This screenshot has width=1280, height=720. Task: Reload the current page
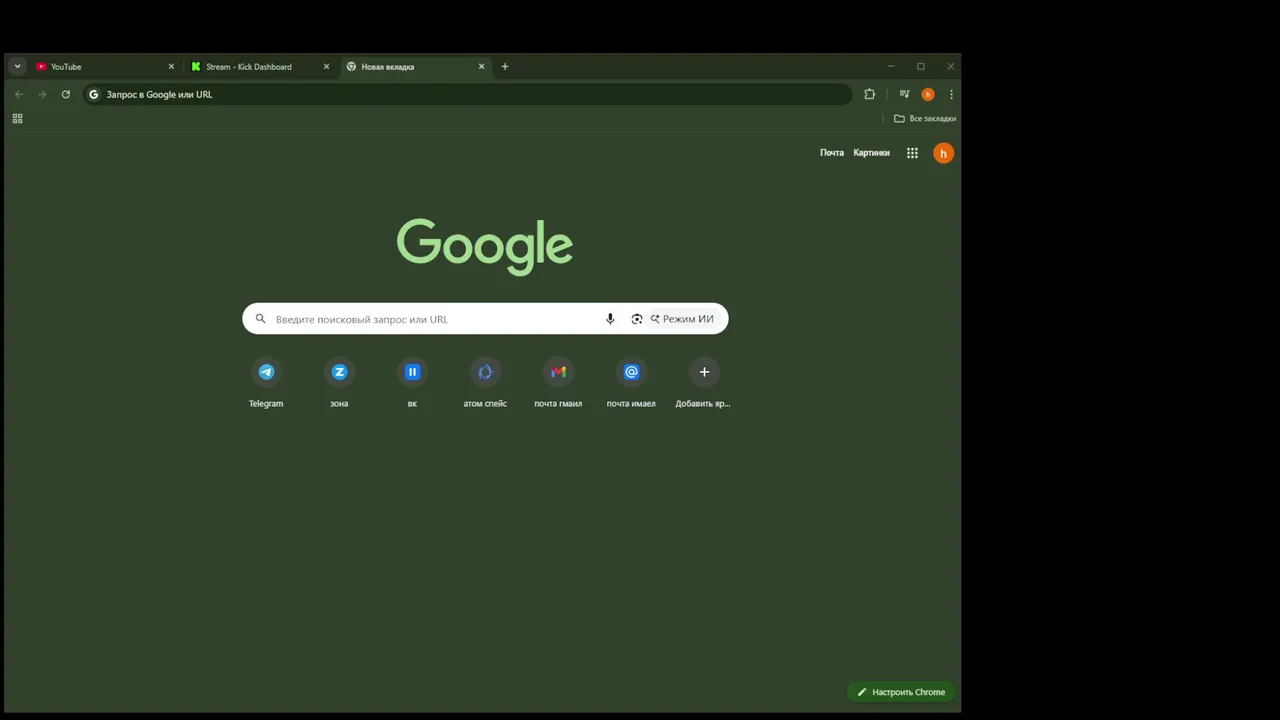66,95
